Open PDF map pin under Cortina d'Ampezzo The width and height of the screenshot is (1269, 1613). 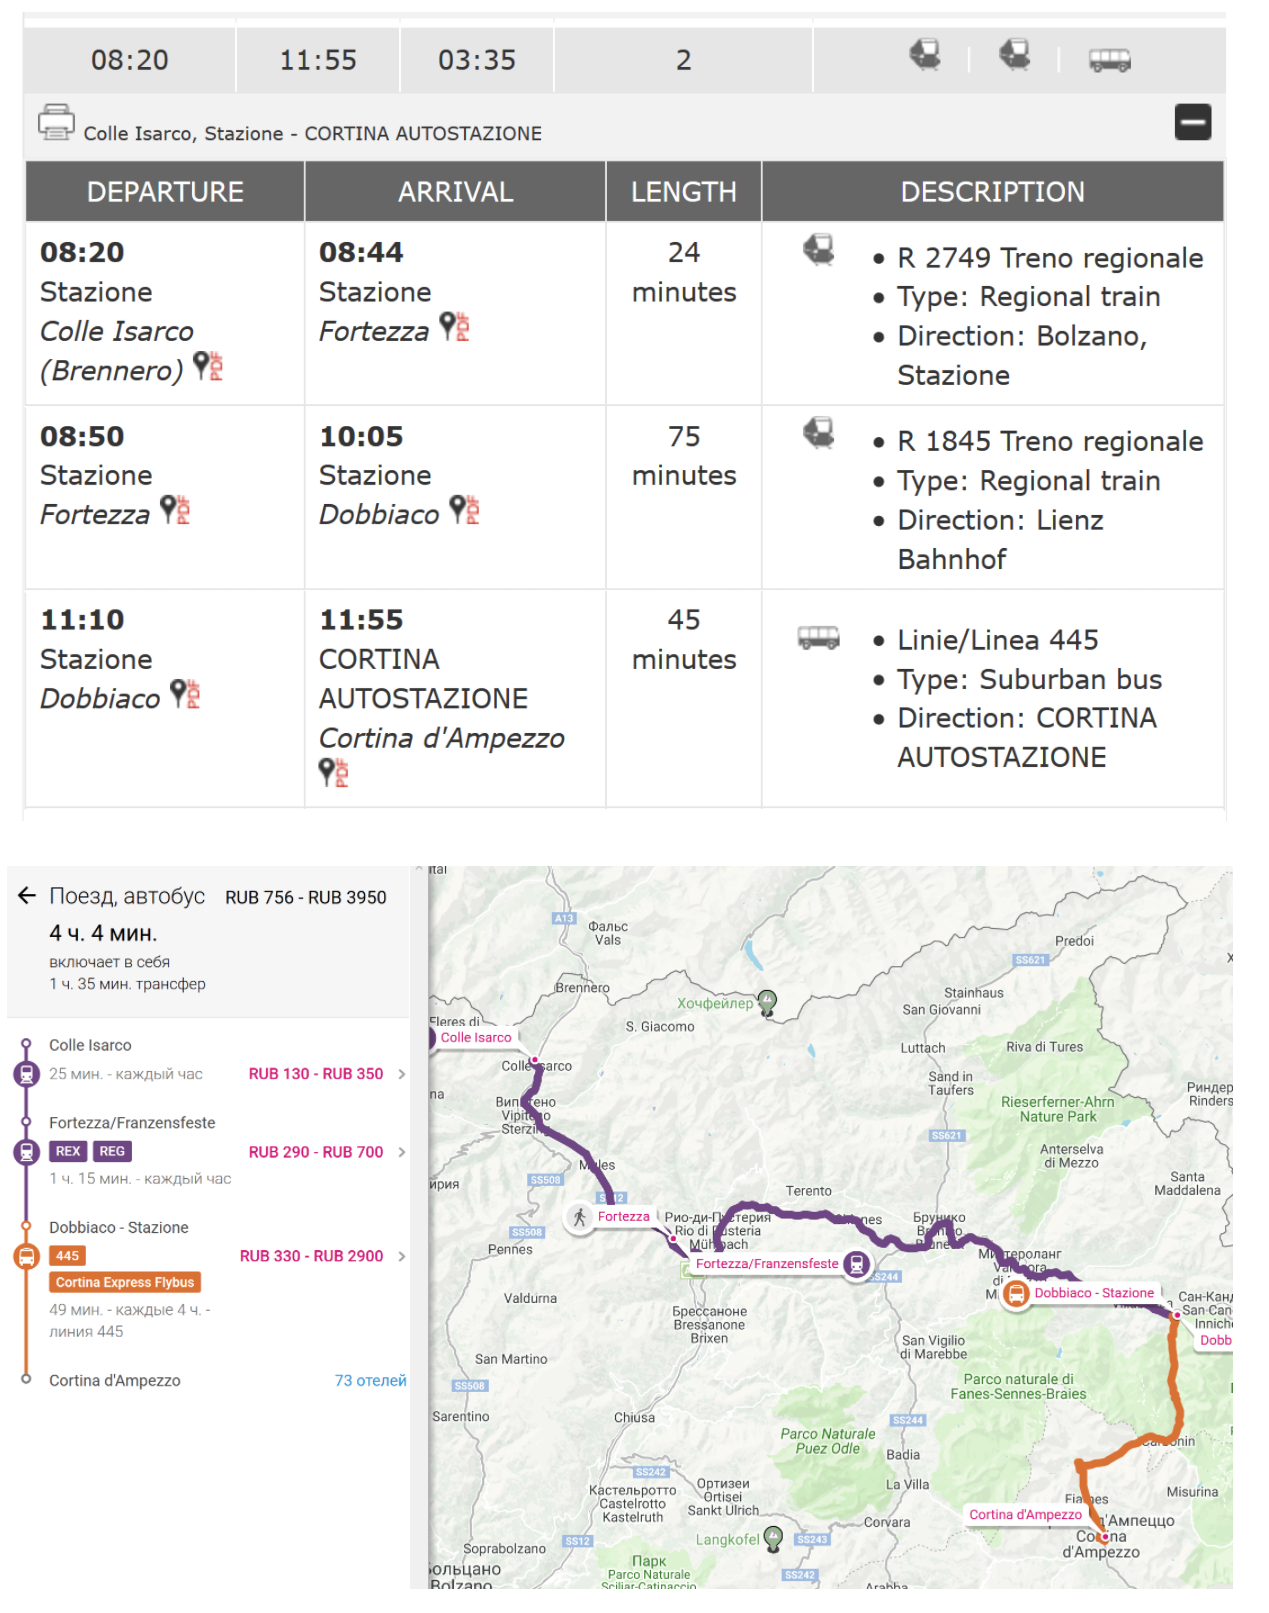(334, 772)
